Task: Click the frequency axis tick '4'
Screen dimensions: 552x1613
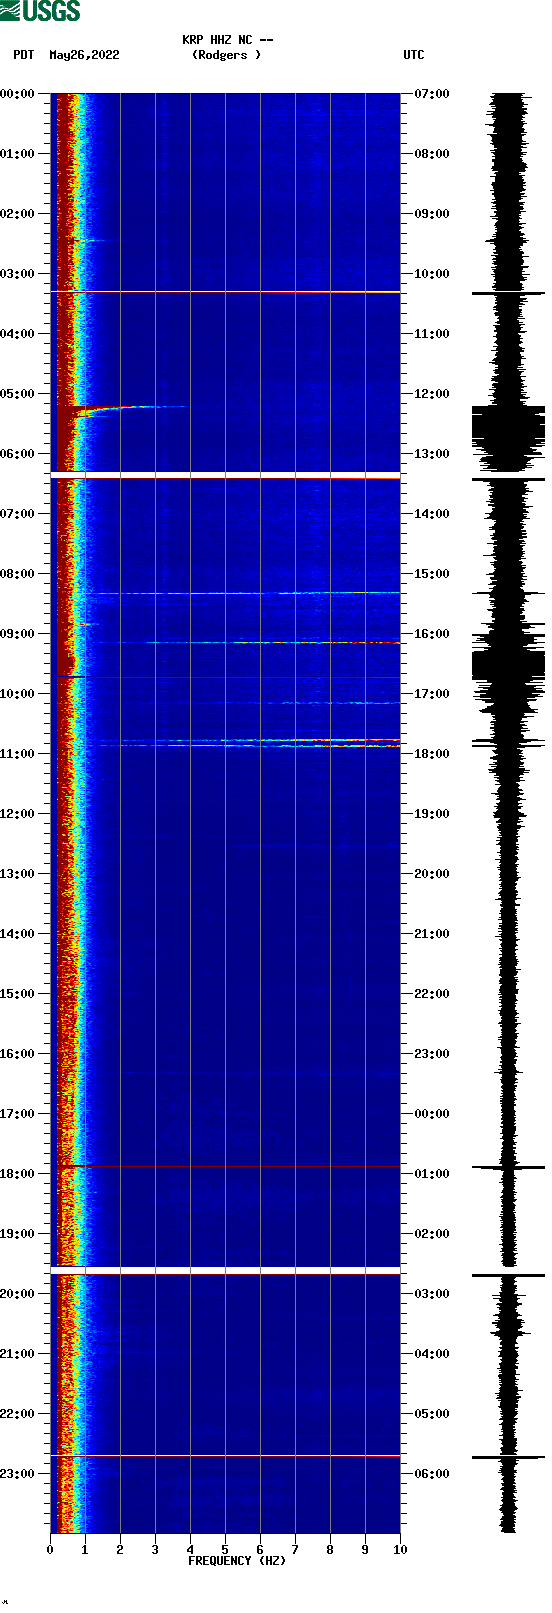Action: (x=190, y=1550)
